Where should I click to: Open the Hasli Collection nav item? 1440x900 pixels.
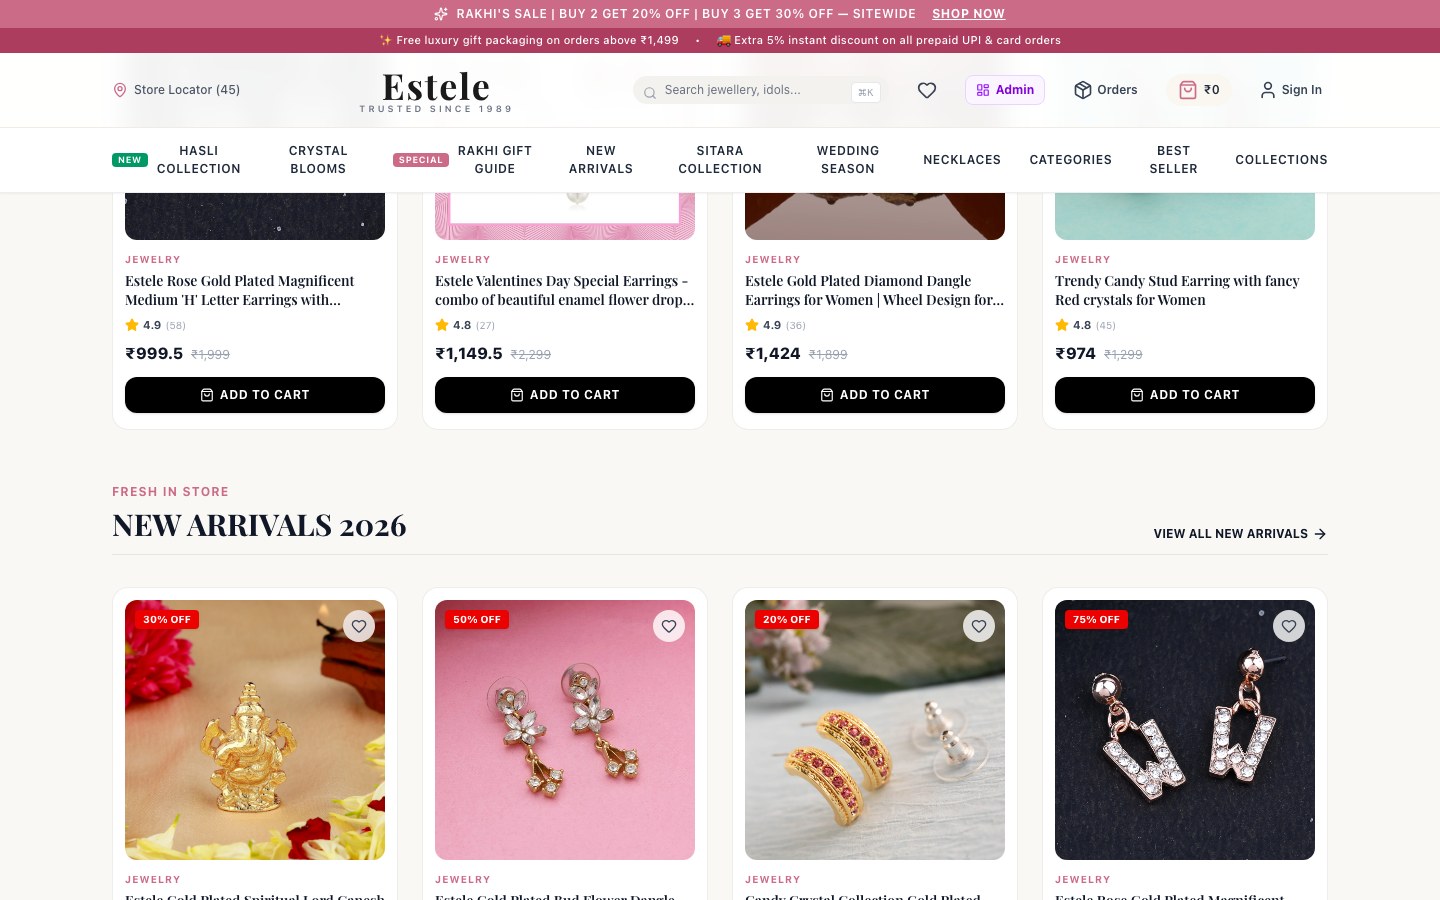pyautogui.click(x=198, y=160)
